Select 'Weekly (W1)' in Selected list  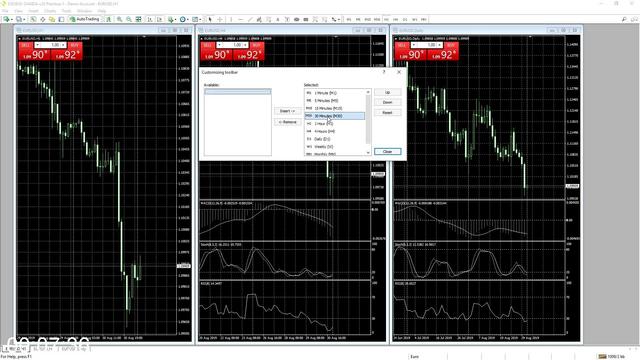pyautogui.click(x=335, y=147)
